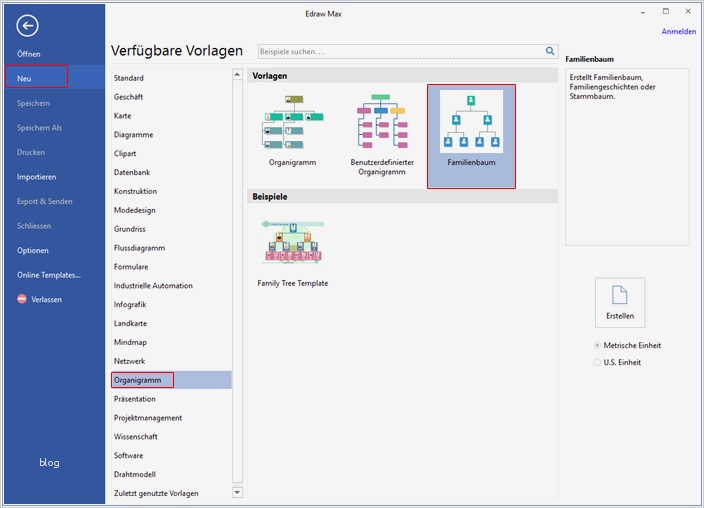Click Drucken in the sidebar
704x508 pixels.
(31, 152)
